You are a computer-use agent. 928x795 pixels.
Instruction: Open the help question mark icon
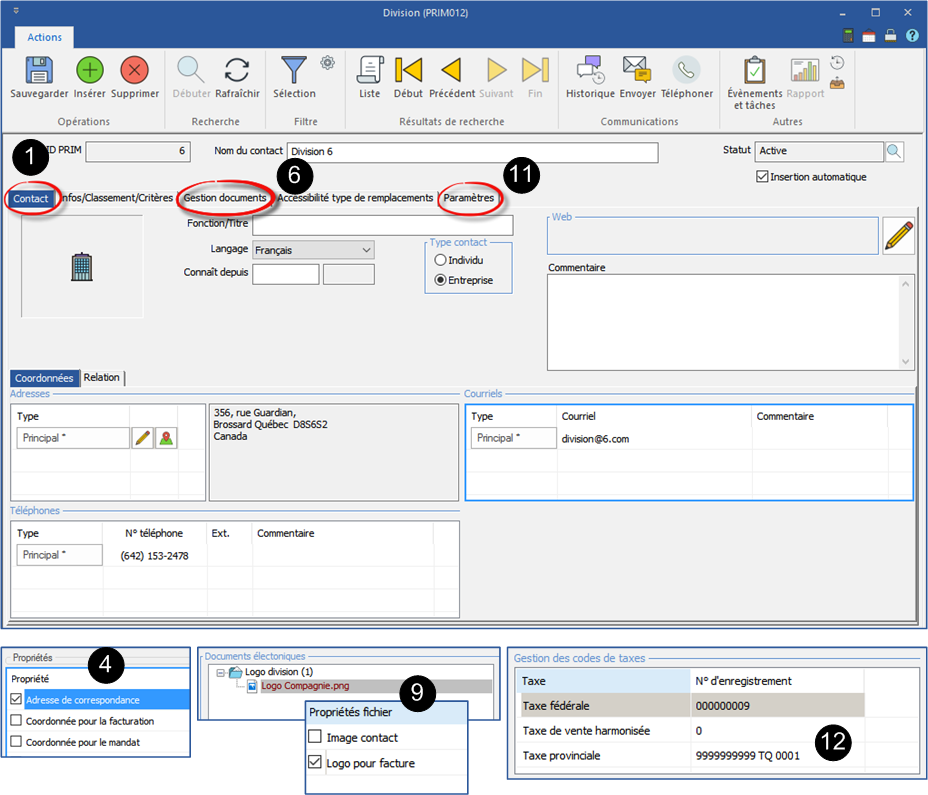point(912,36)
